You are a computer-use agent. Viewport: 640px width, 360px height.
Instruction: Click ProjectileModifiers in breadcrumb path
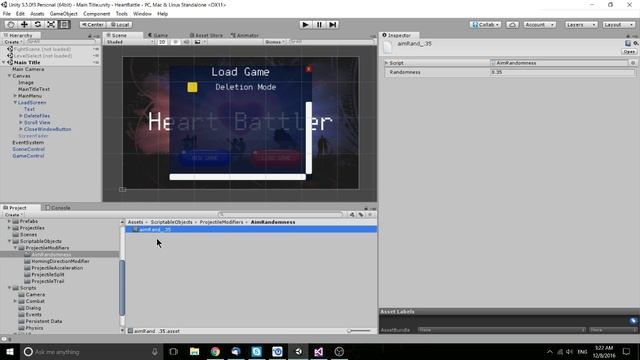coord(221,222)
